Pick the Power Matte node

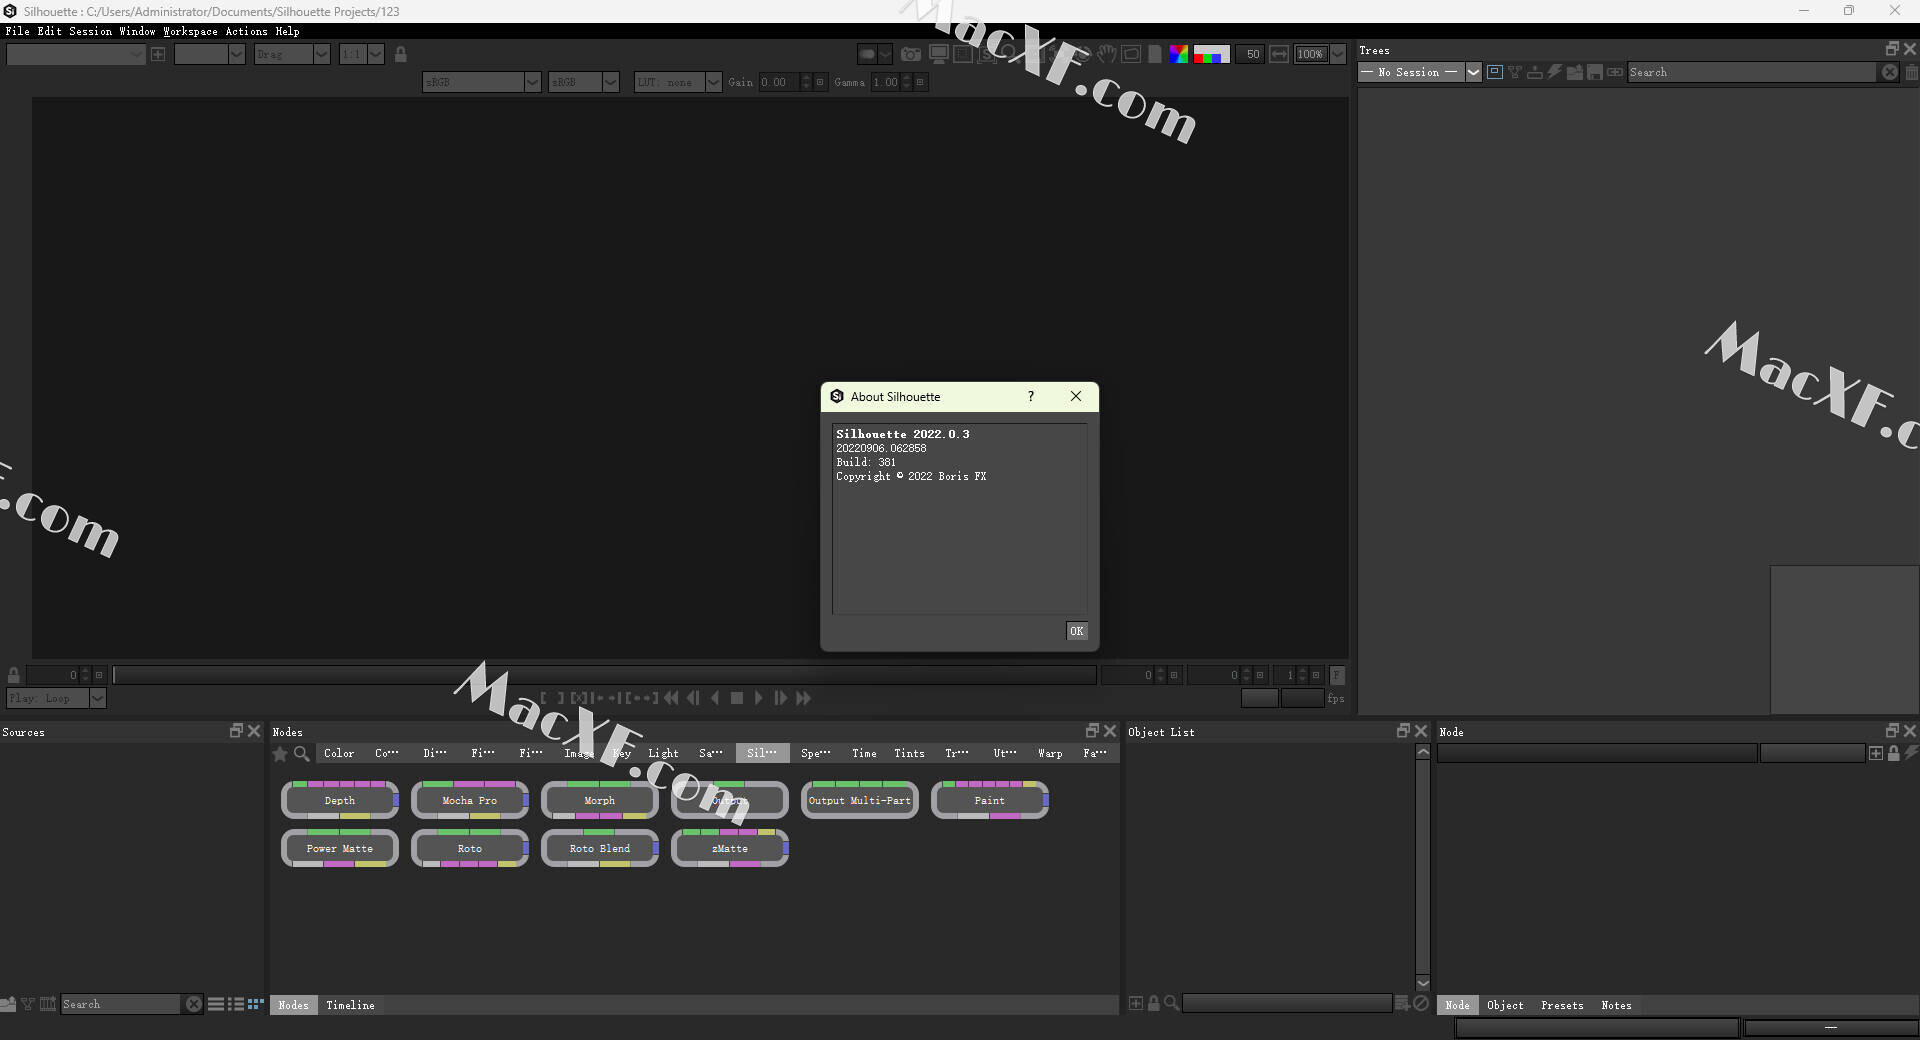tap(339, 848)
